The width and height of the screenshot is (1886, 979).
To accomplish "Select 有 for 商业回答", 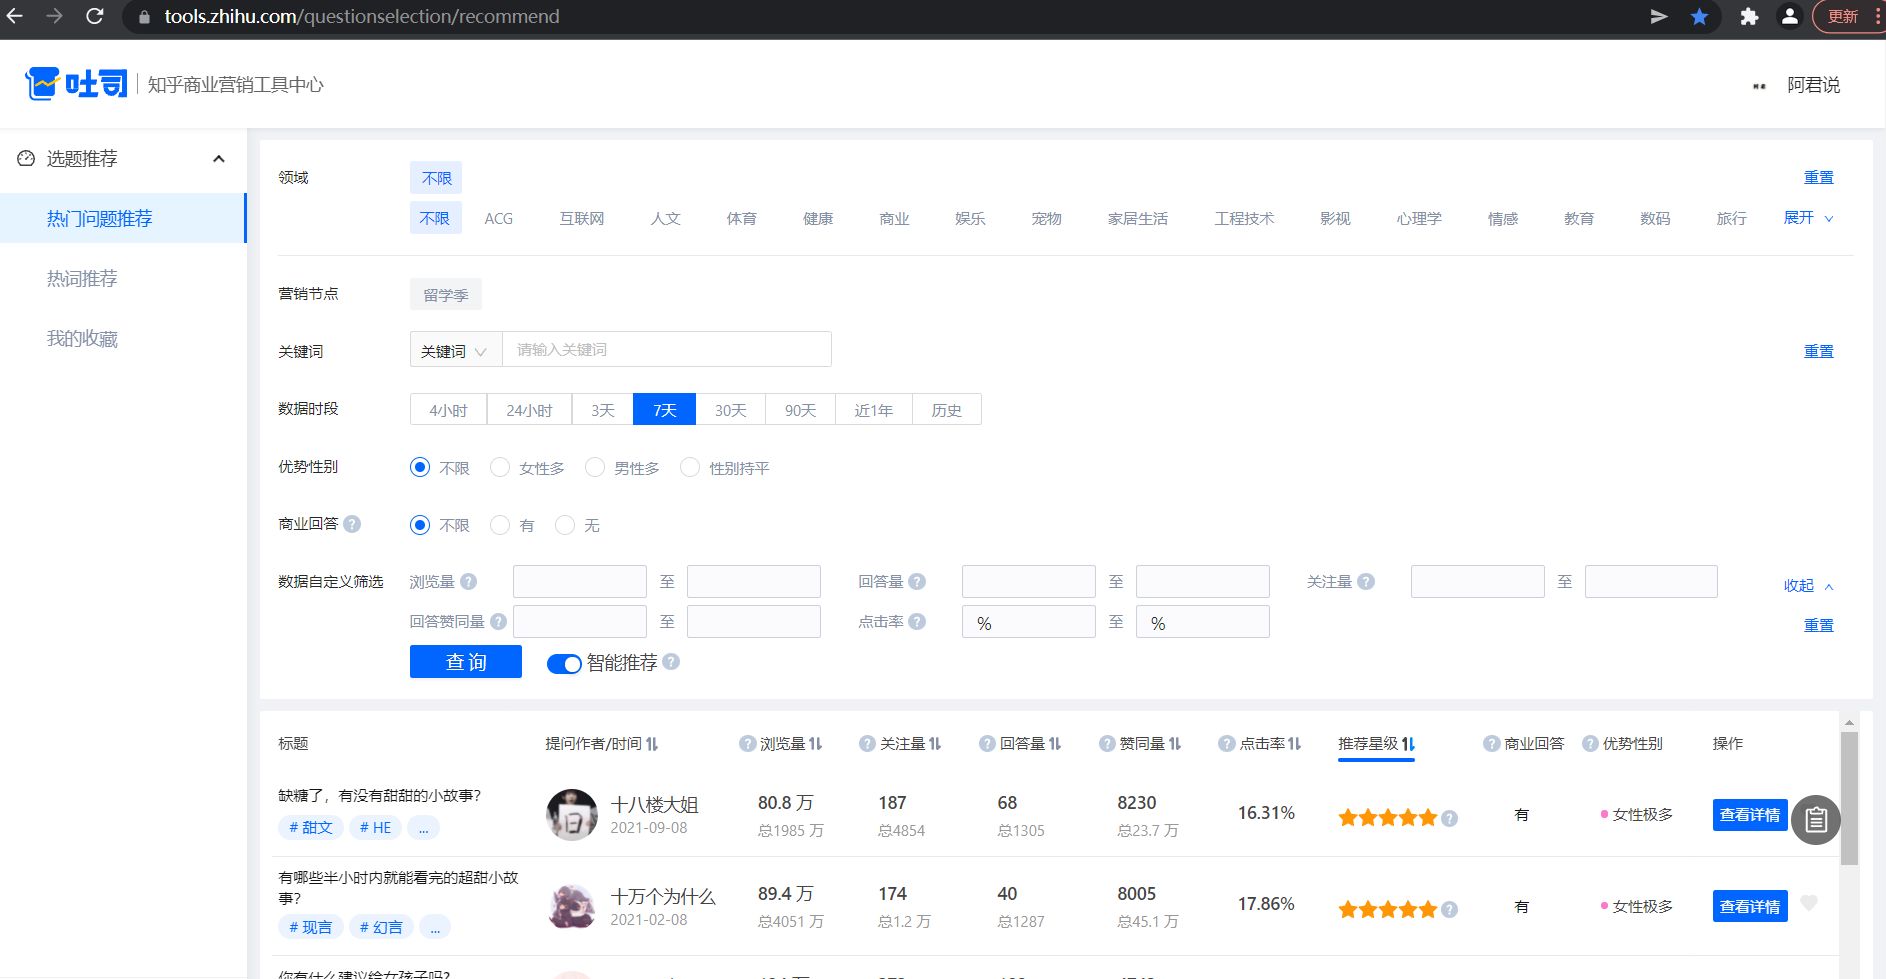I will coord(500,524).
